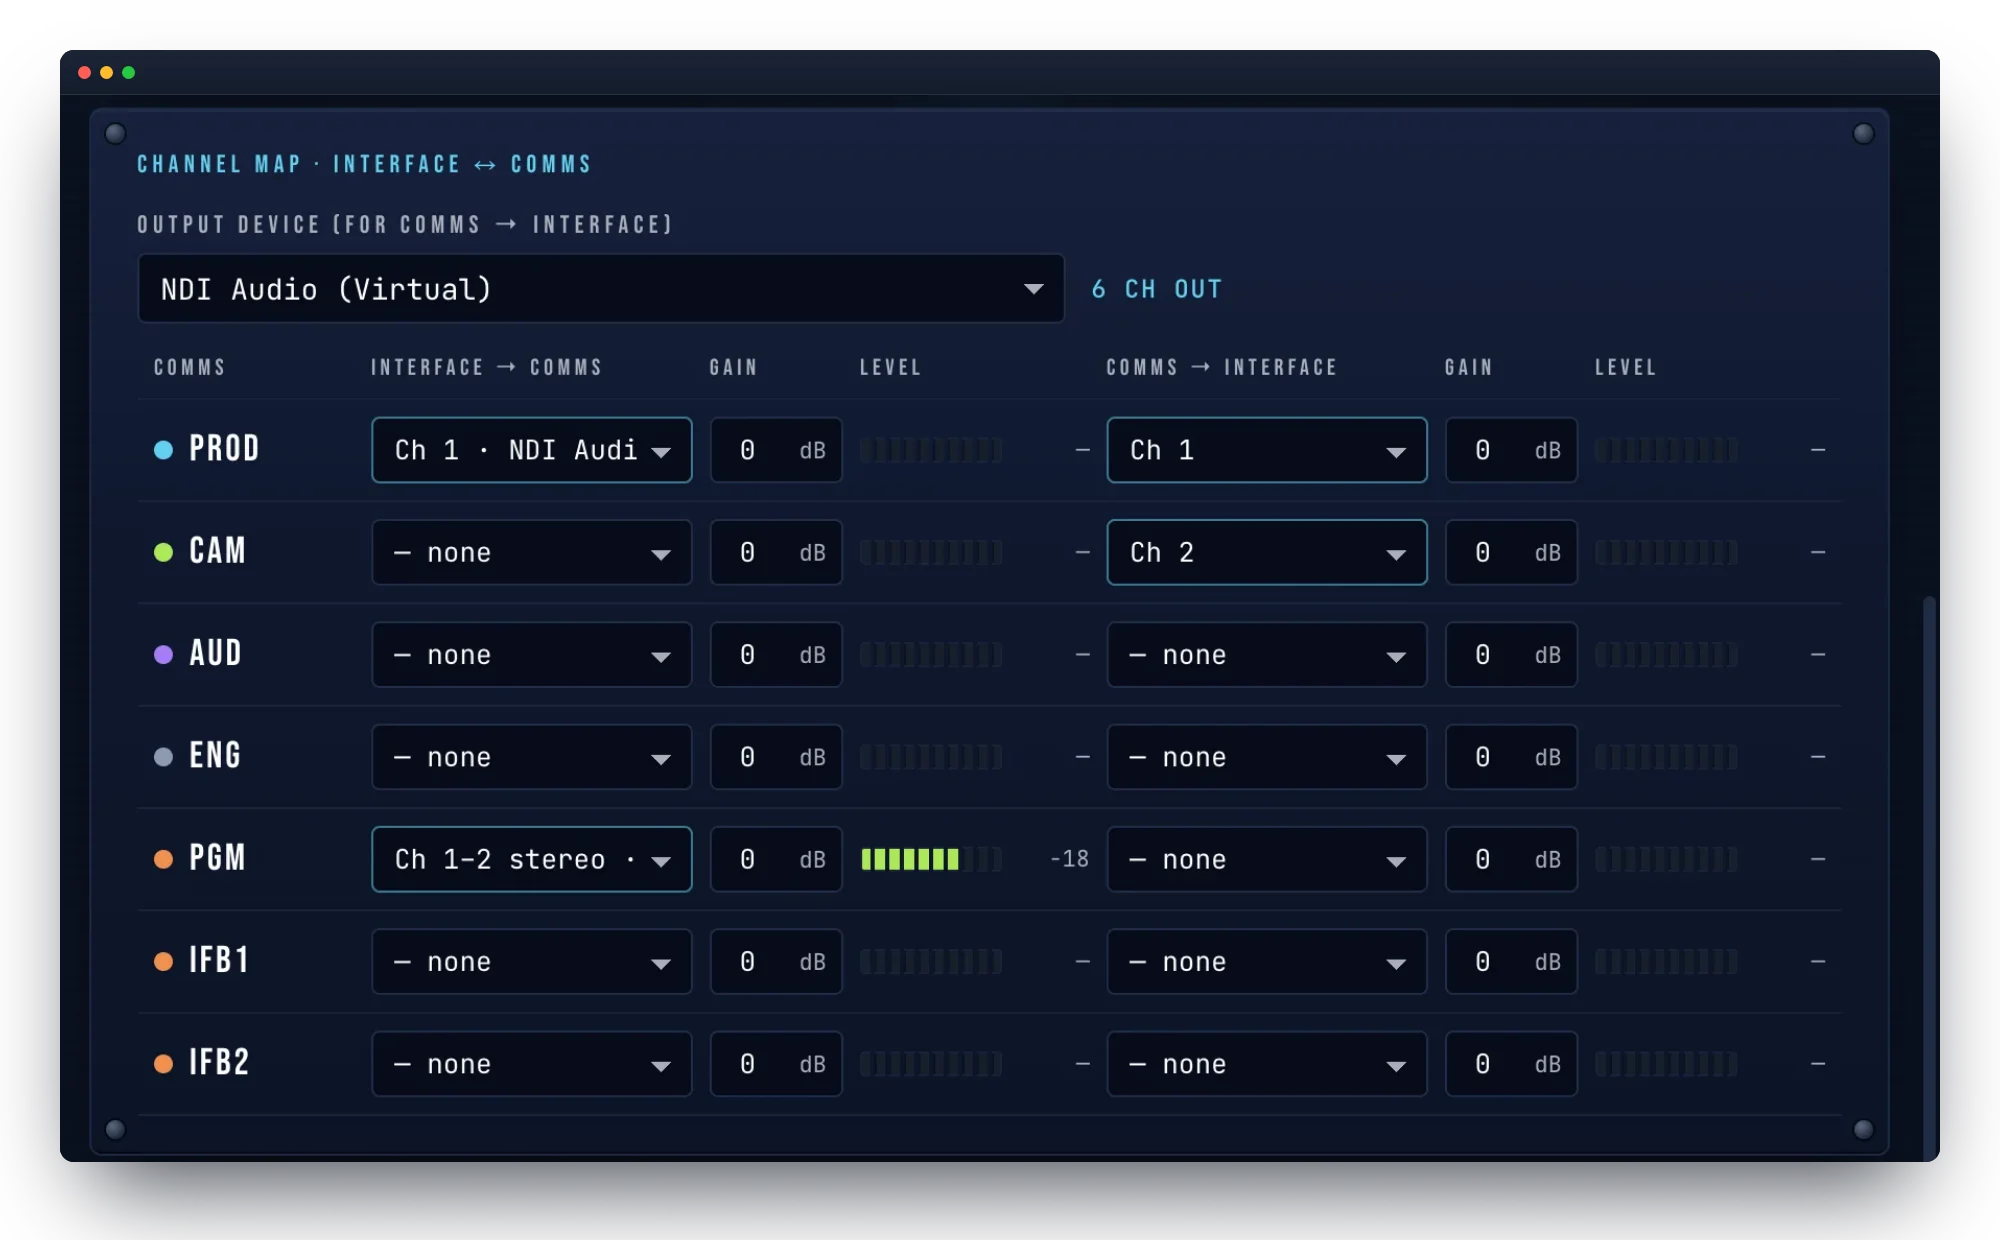Click the gray ENG channel indicator dot
The image size is (2000, 1240).
[163, 757]
